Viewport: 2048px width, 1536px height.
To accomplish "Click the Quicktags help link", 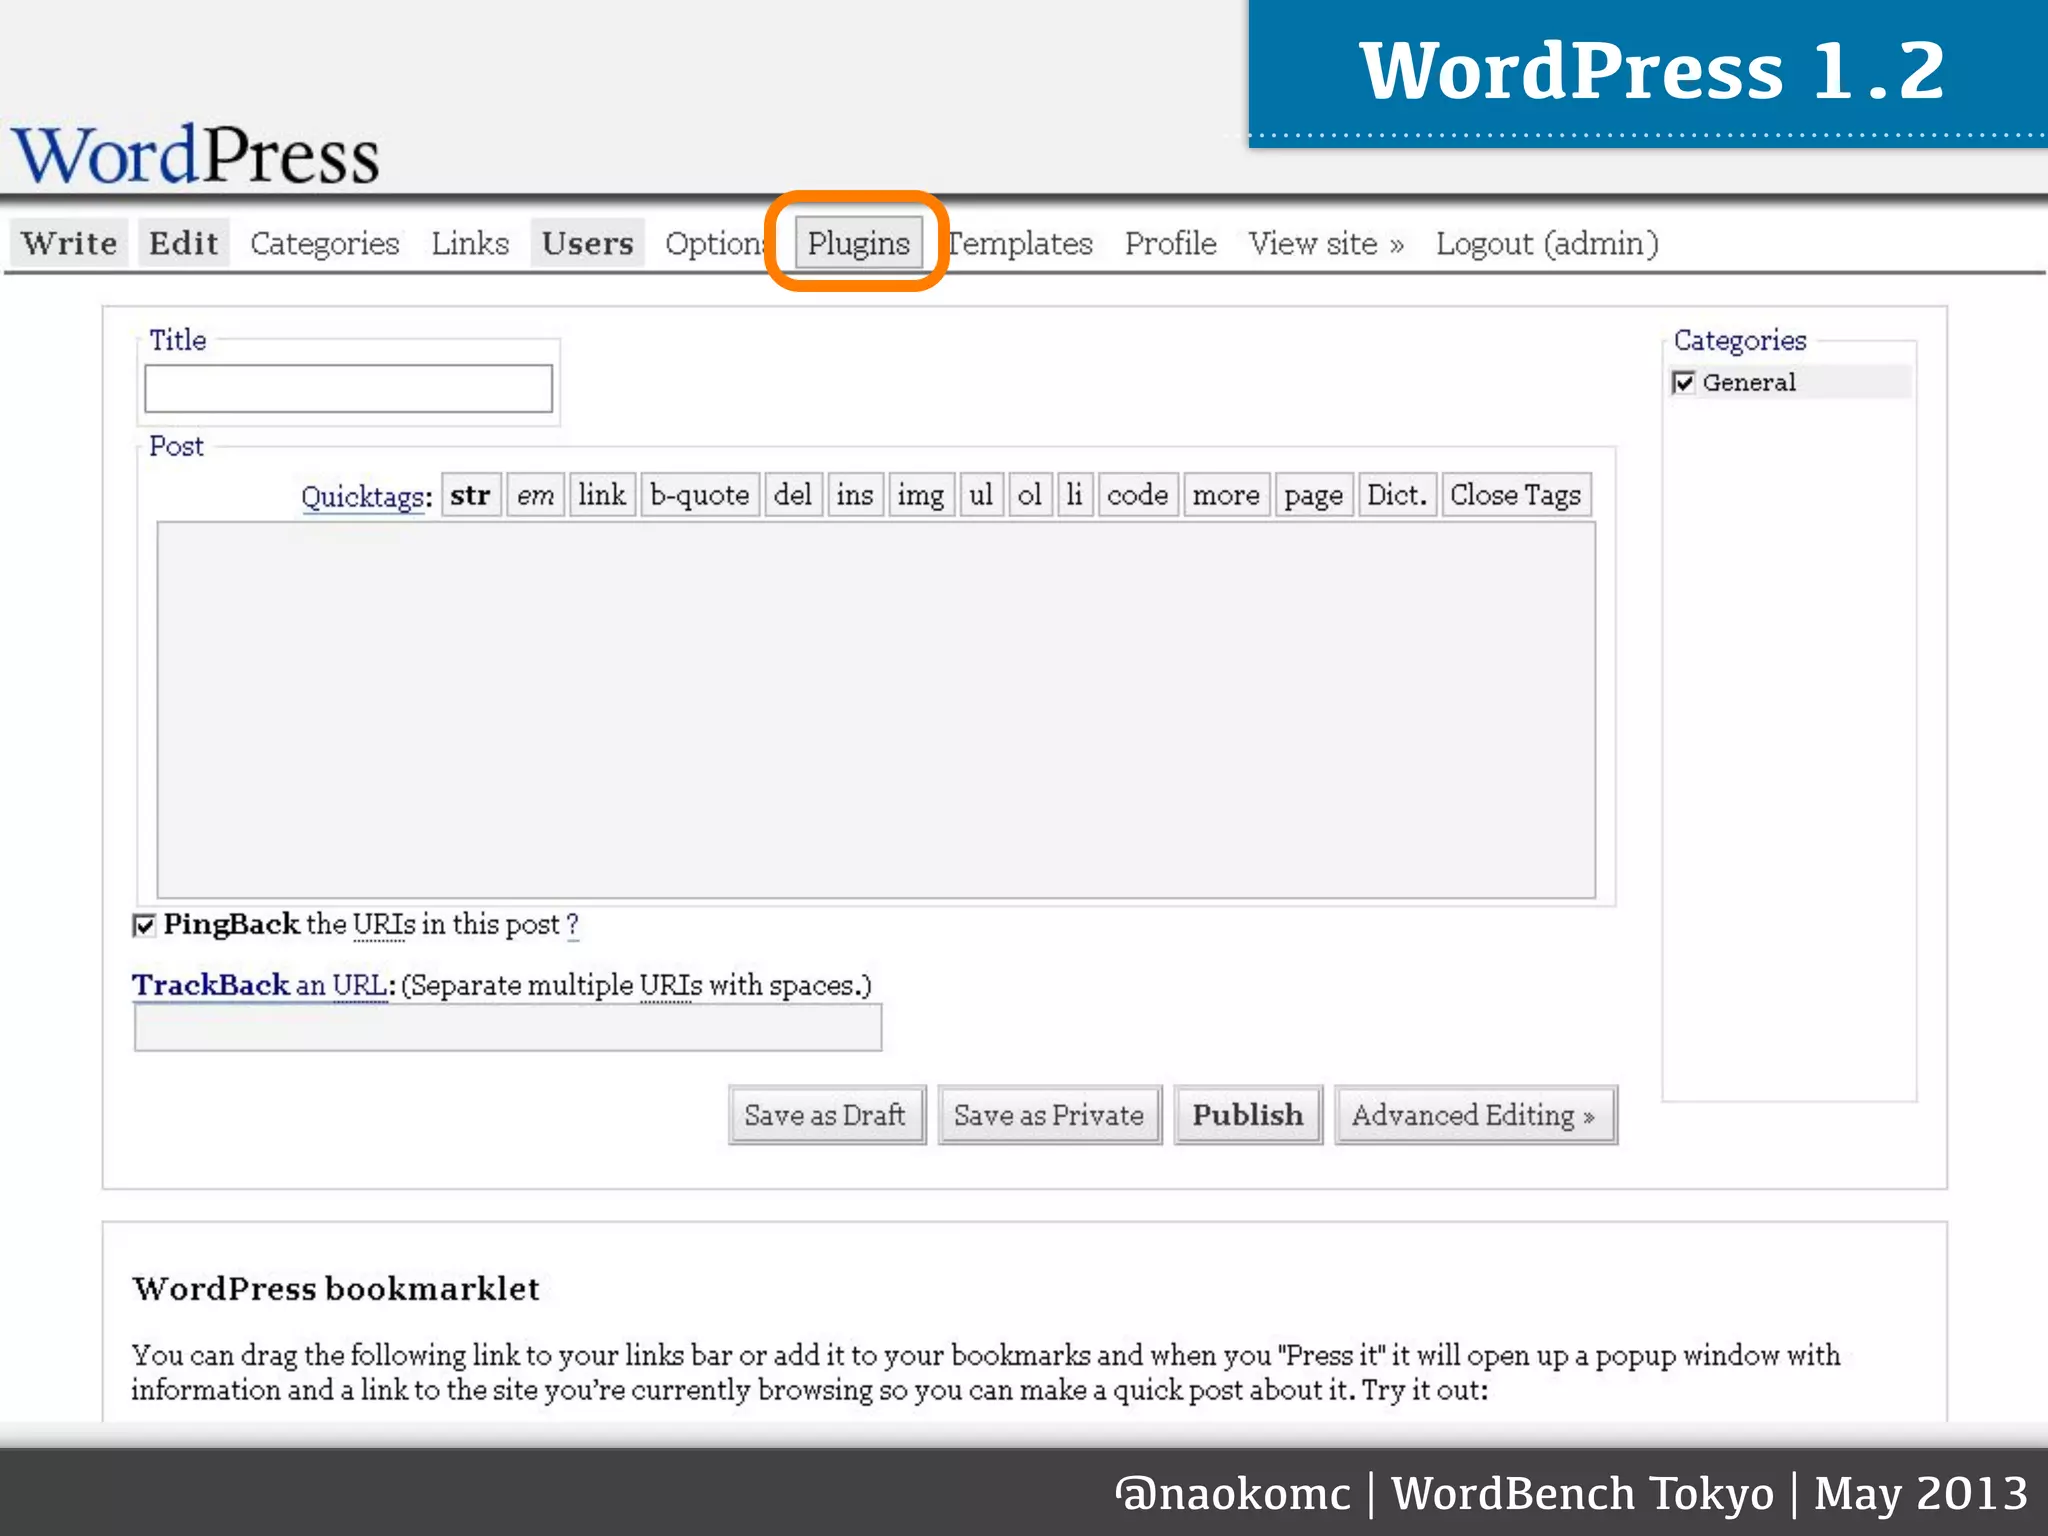I will [x=363, y=497].
